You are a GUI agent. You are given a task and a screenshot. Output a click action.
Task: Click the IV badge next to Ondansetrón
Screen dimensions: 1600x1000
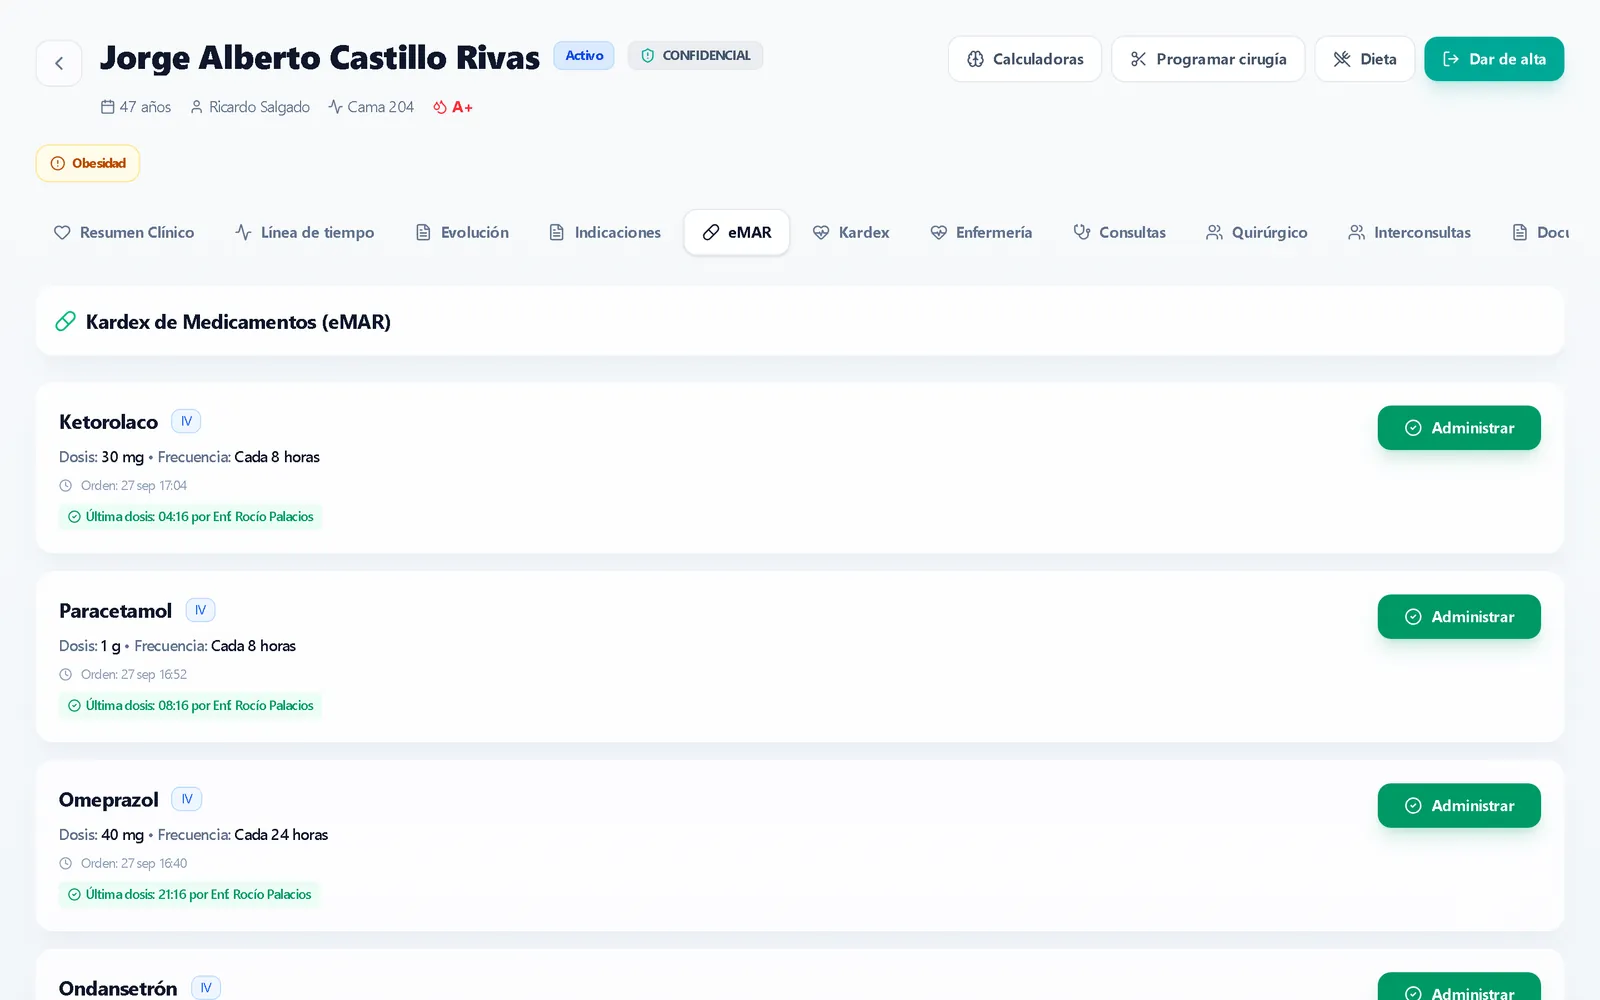206,988
